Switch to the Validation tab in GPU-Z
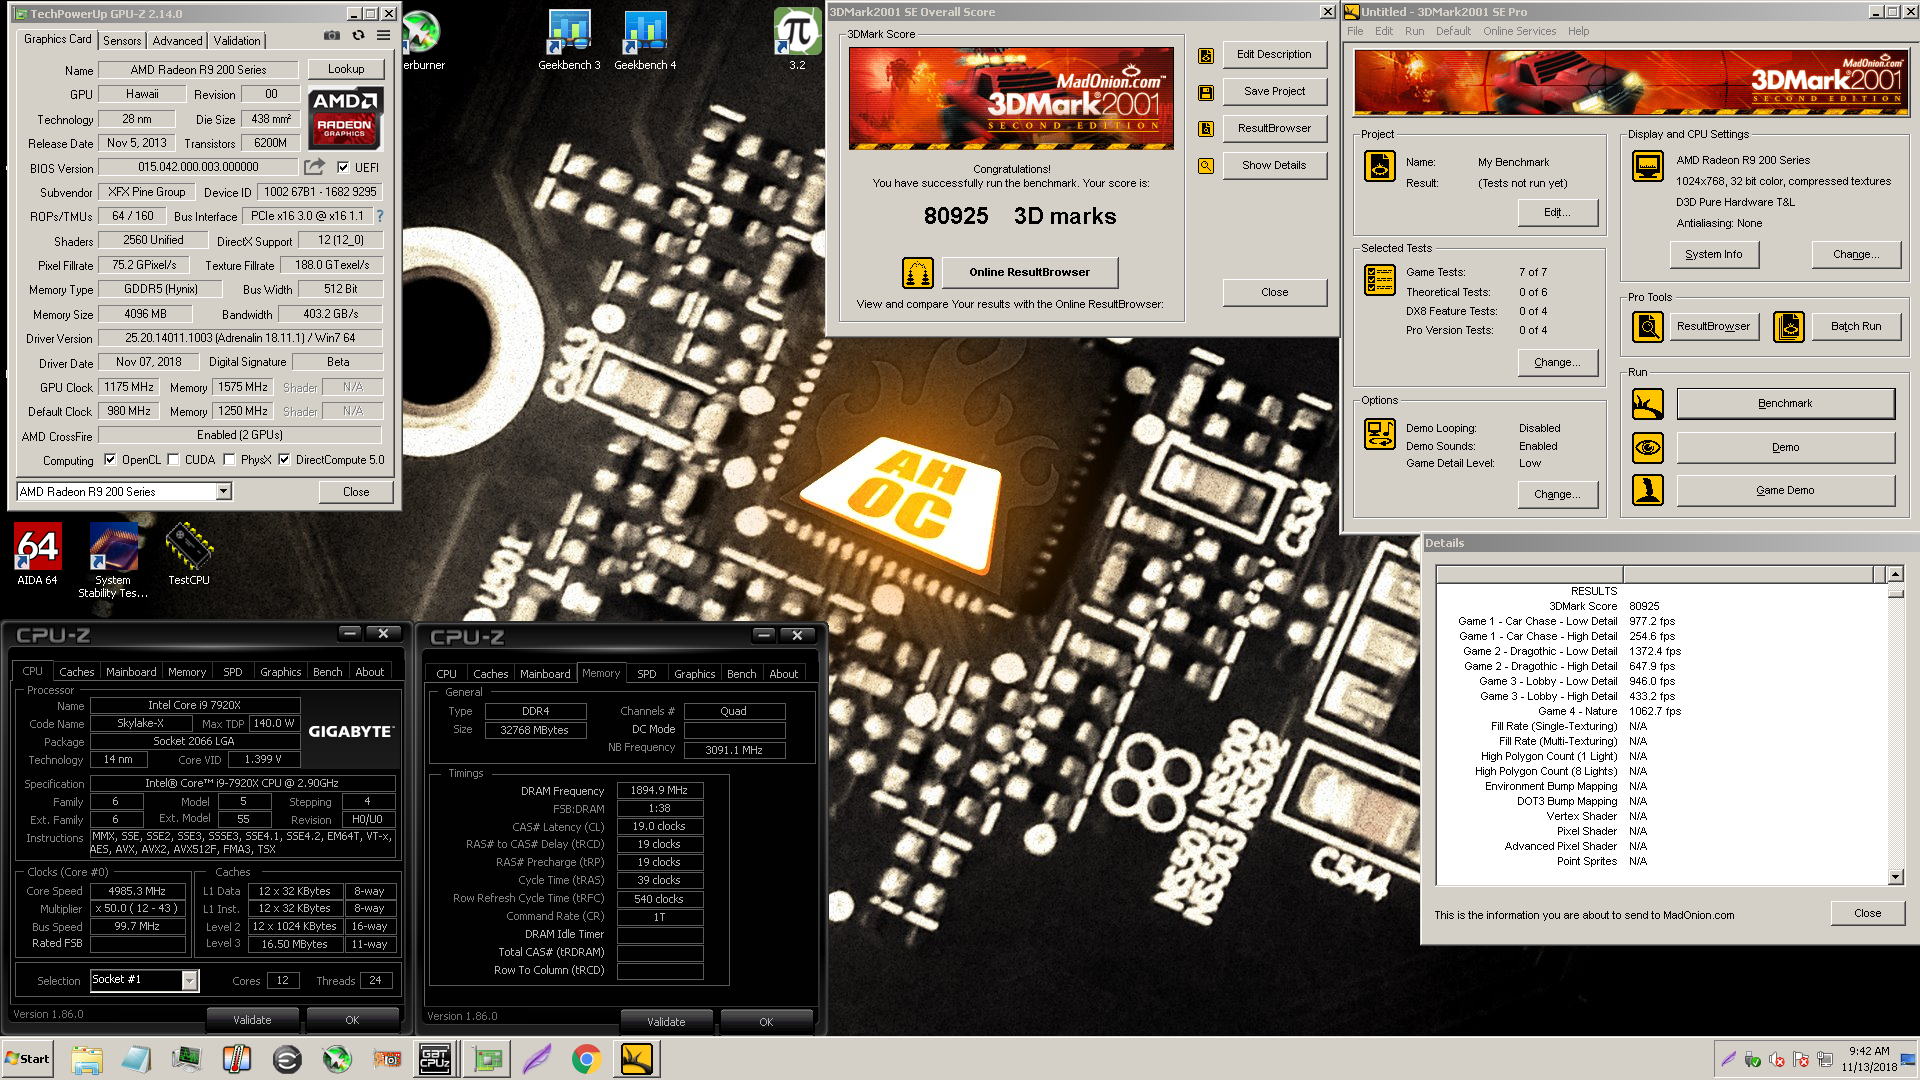The image size is (1920, 1080). (237, 41)
